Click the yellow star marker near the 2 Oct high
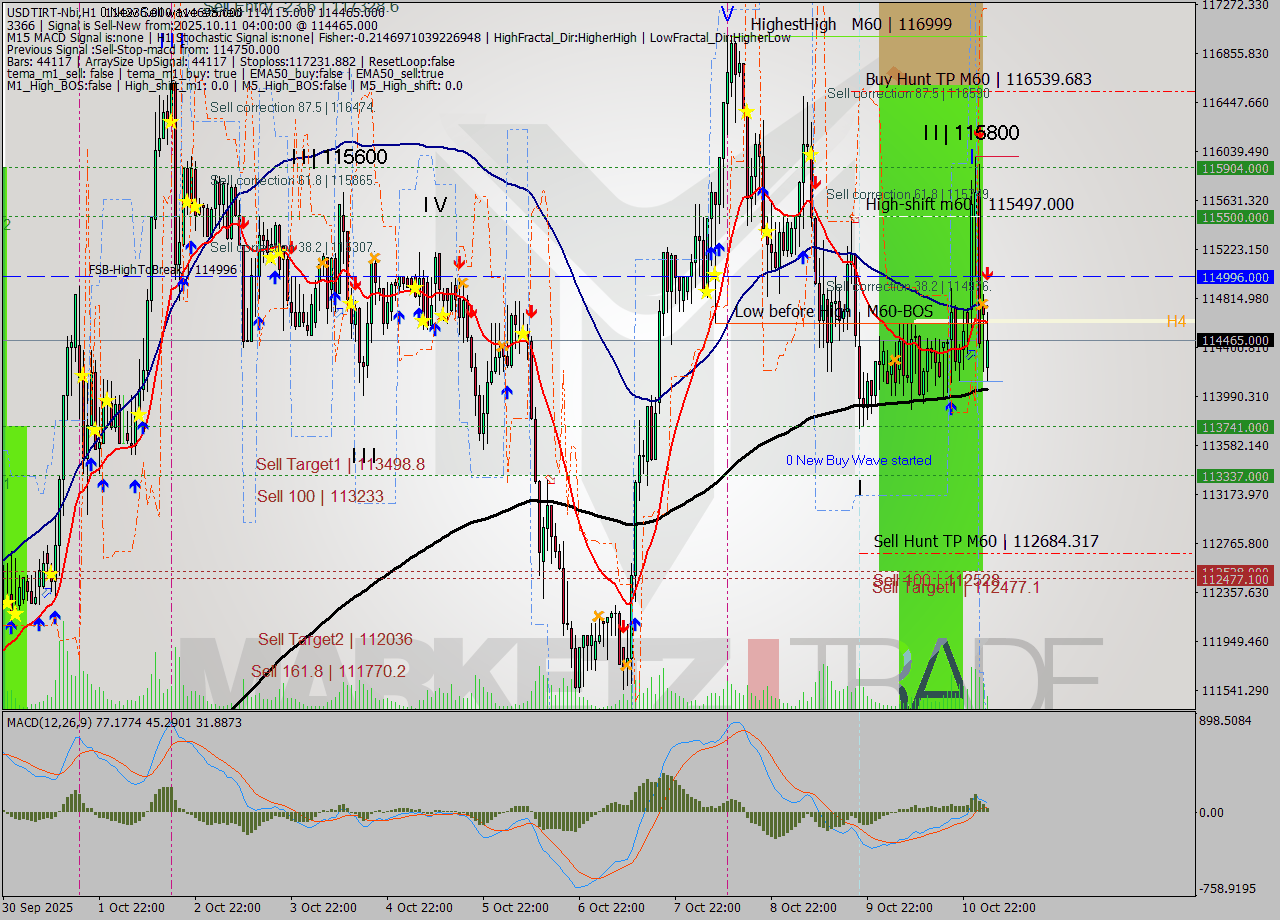1280x920 pixels. [170, 120]
